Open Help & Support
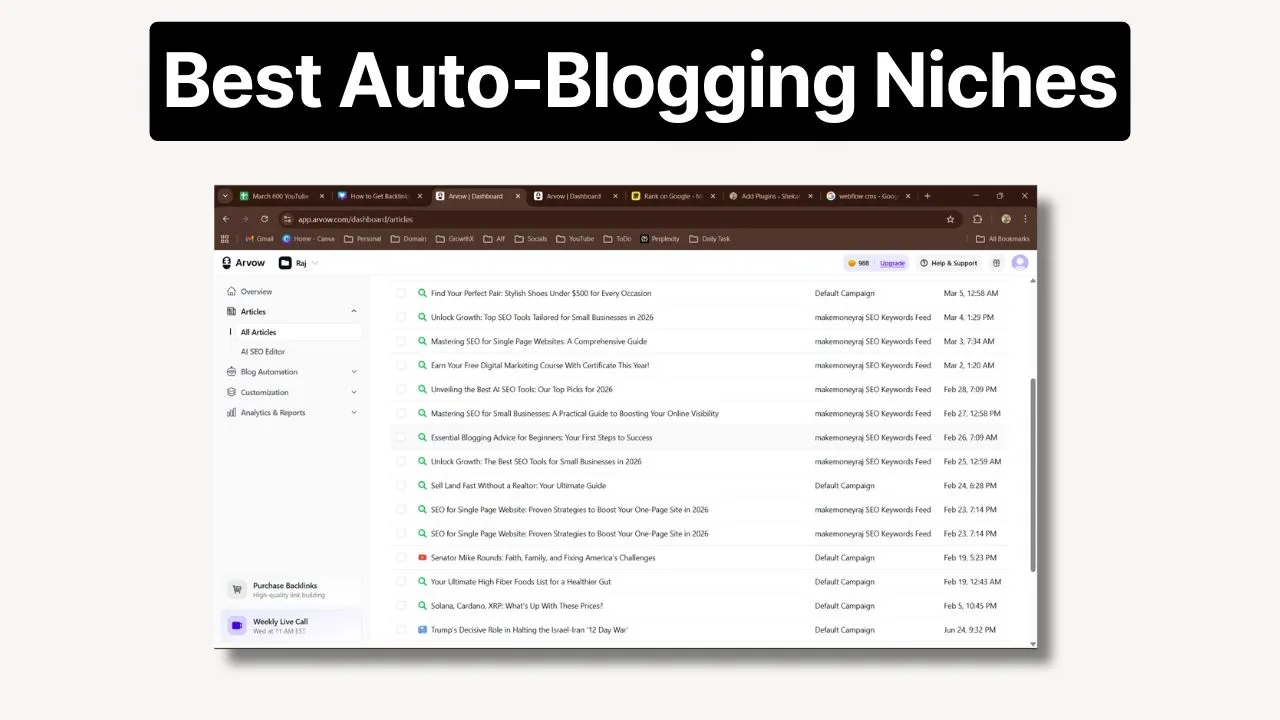This screenshot has width=1280, height=720. point(948,263)
